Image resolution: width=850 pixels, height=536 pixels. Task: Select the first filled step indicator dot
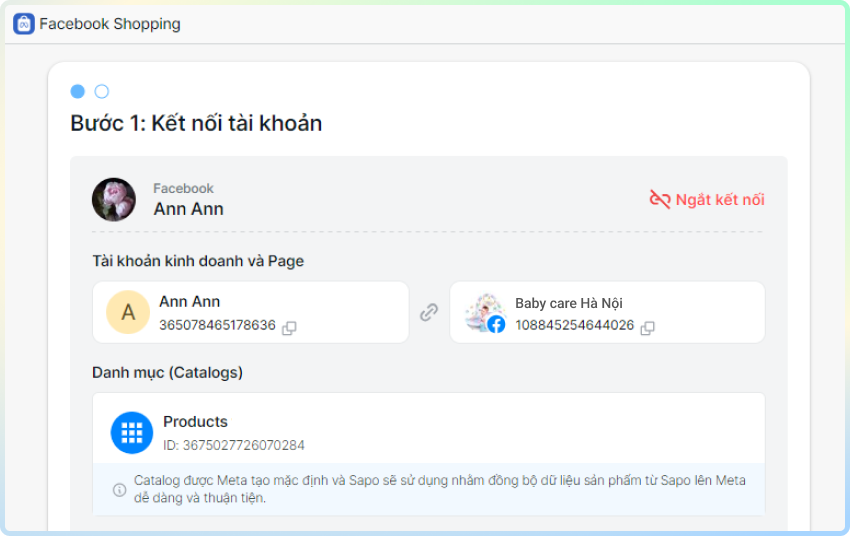tap(78, 91)
